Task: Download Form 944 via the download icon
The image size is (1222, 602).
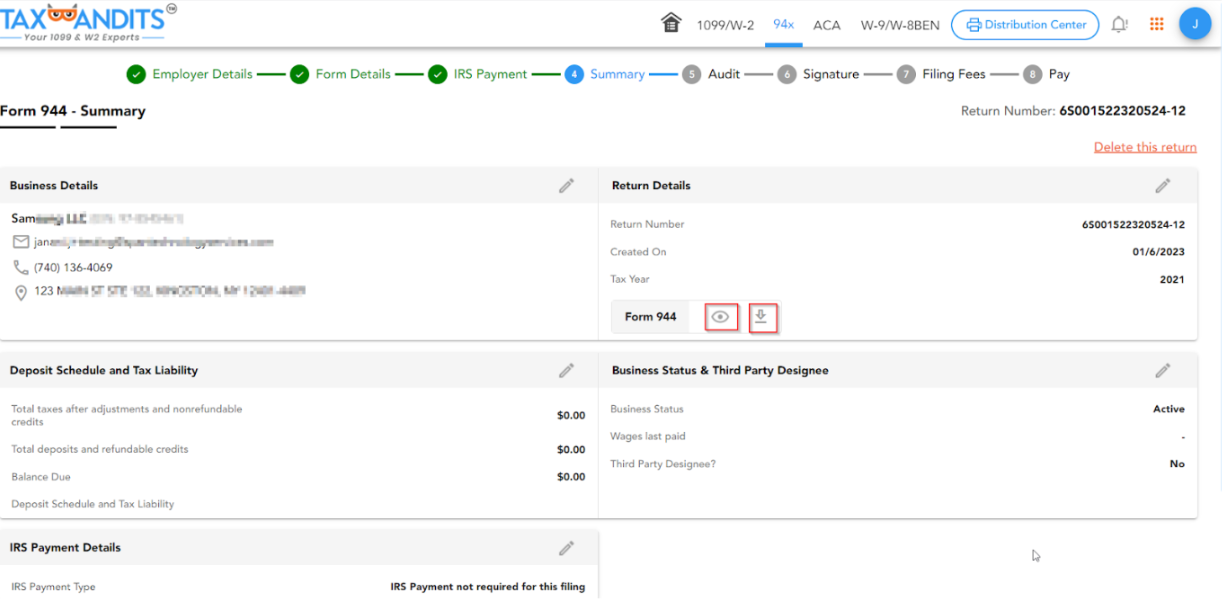Action: pyautogui.click(x=763, y=316)
